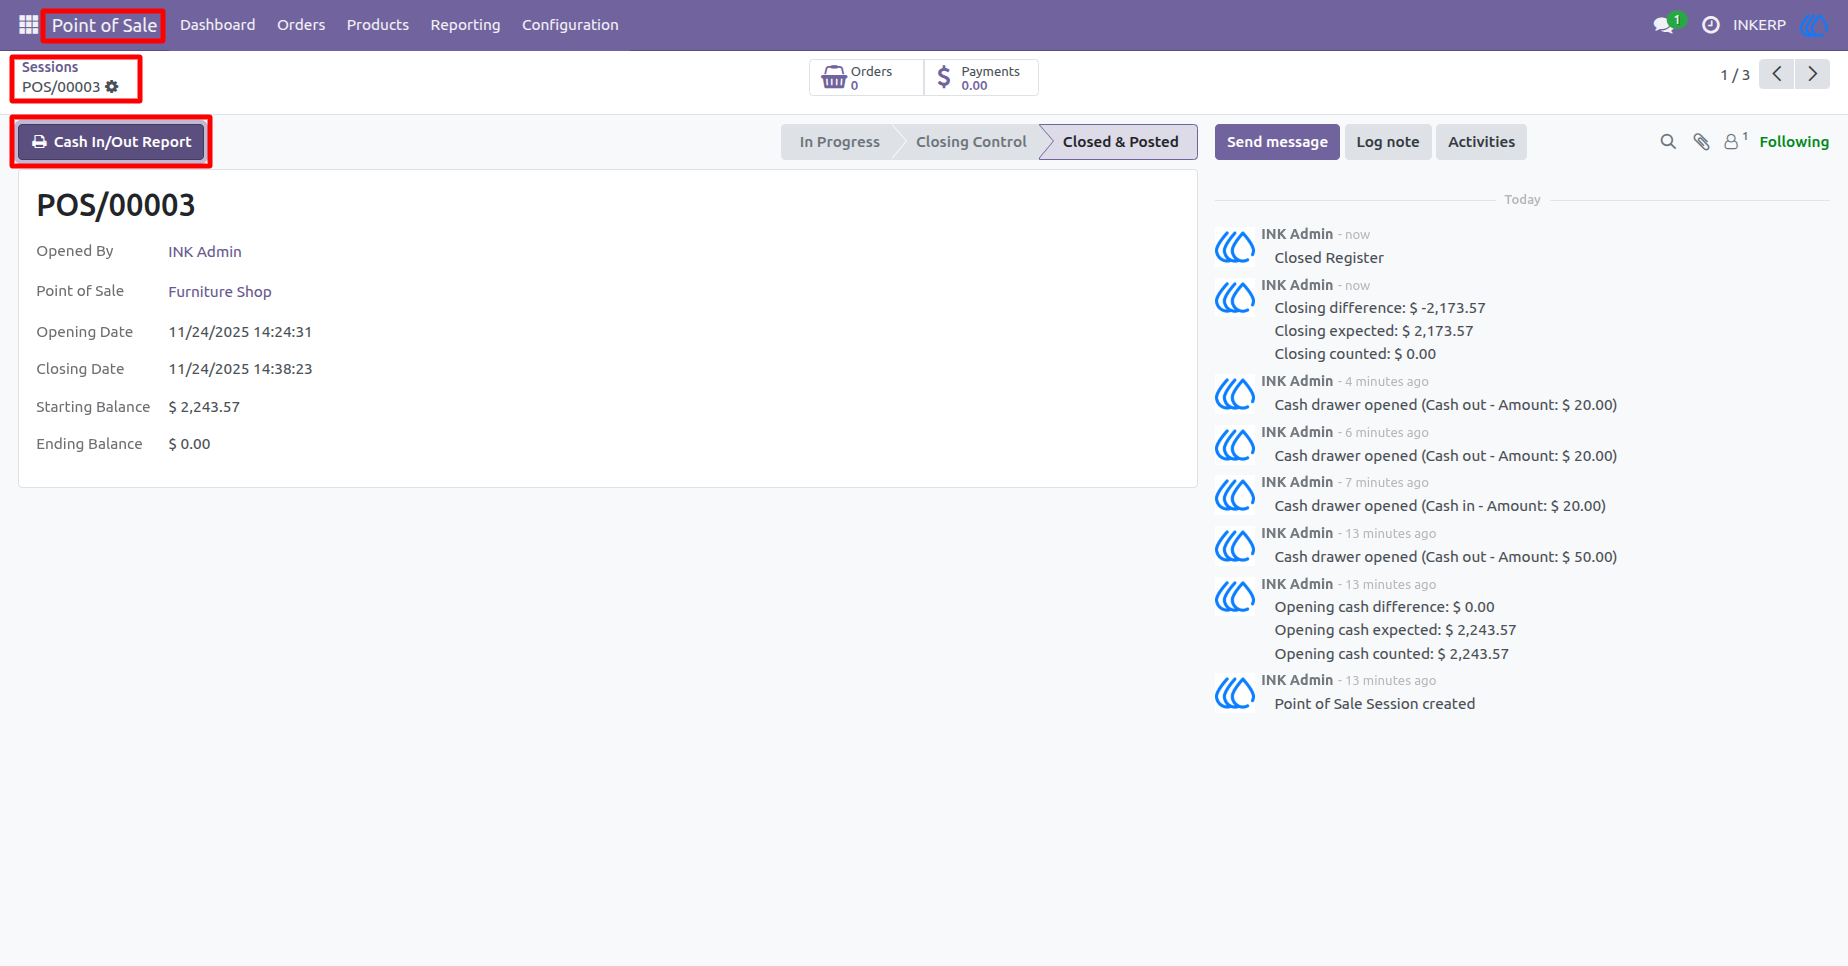Click the Closing Date value 11/24/2025 14:38:23
This screenshot has width=1848, height=966.
pyautogui.click(x=240, y=369)
